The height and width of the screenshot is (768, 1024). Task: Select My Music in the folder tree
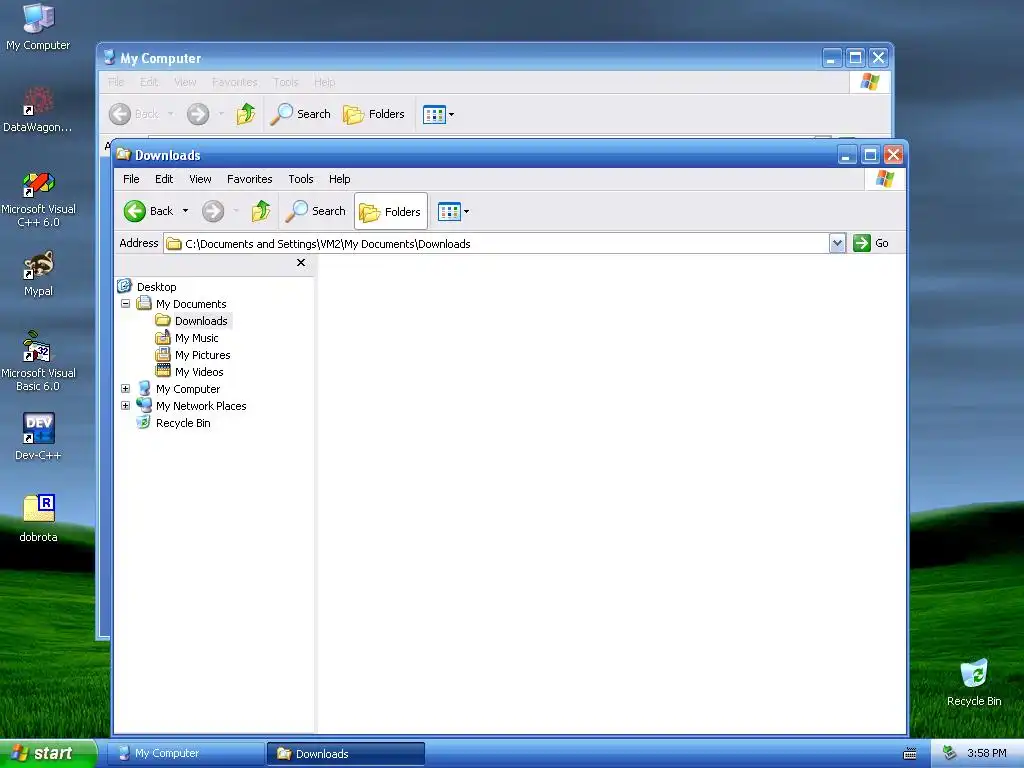coord(196,338)
